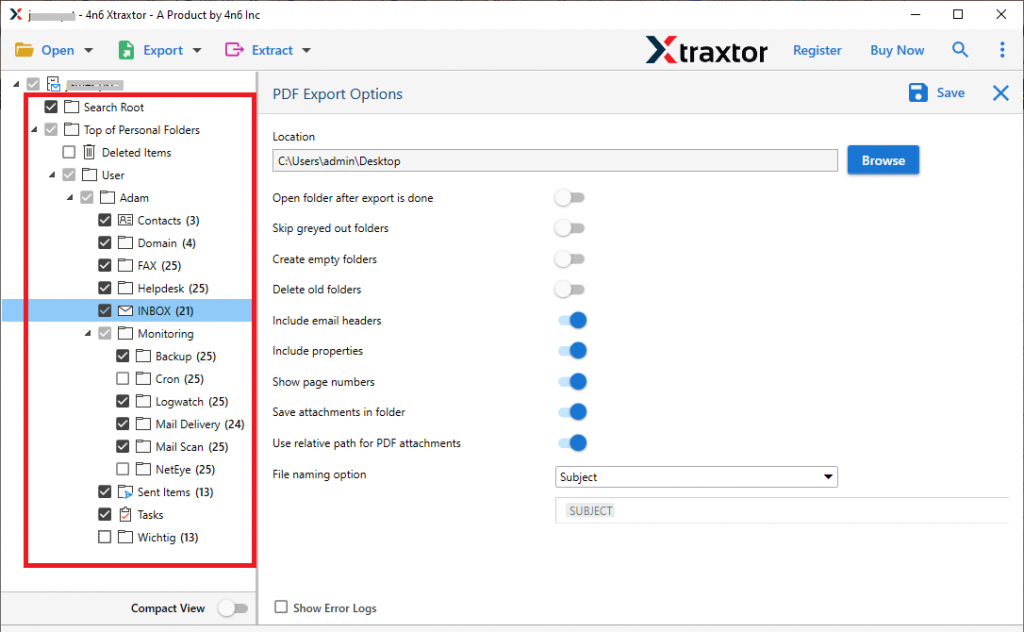Open the three-dot options menu icon
1024x632 pixels.
pyautogui.click(x=1002, y=49)
